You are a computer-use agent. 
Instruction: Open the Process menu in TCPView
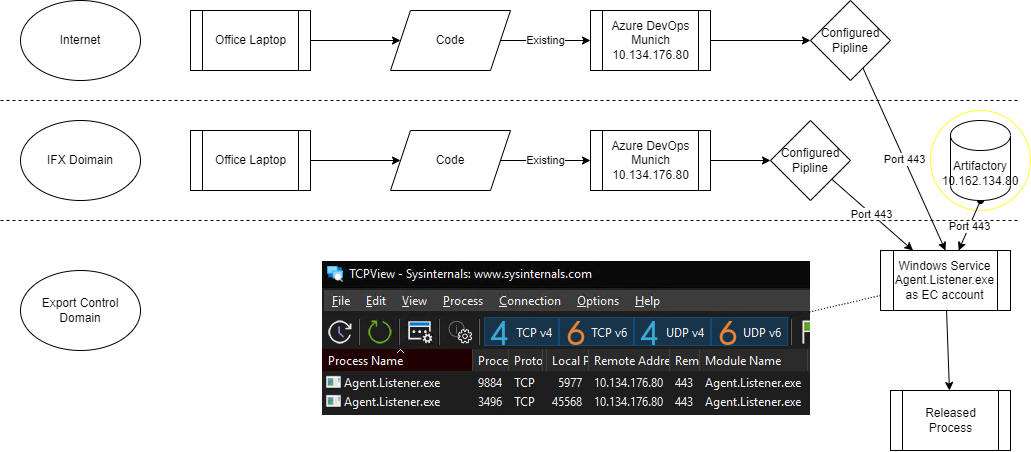coord(463,301)
